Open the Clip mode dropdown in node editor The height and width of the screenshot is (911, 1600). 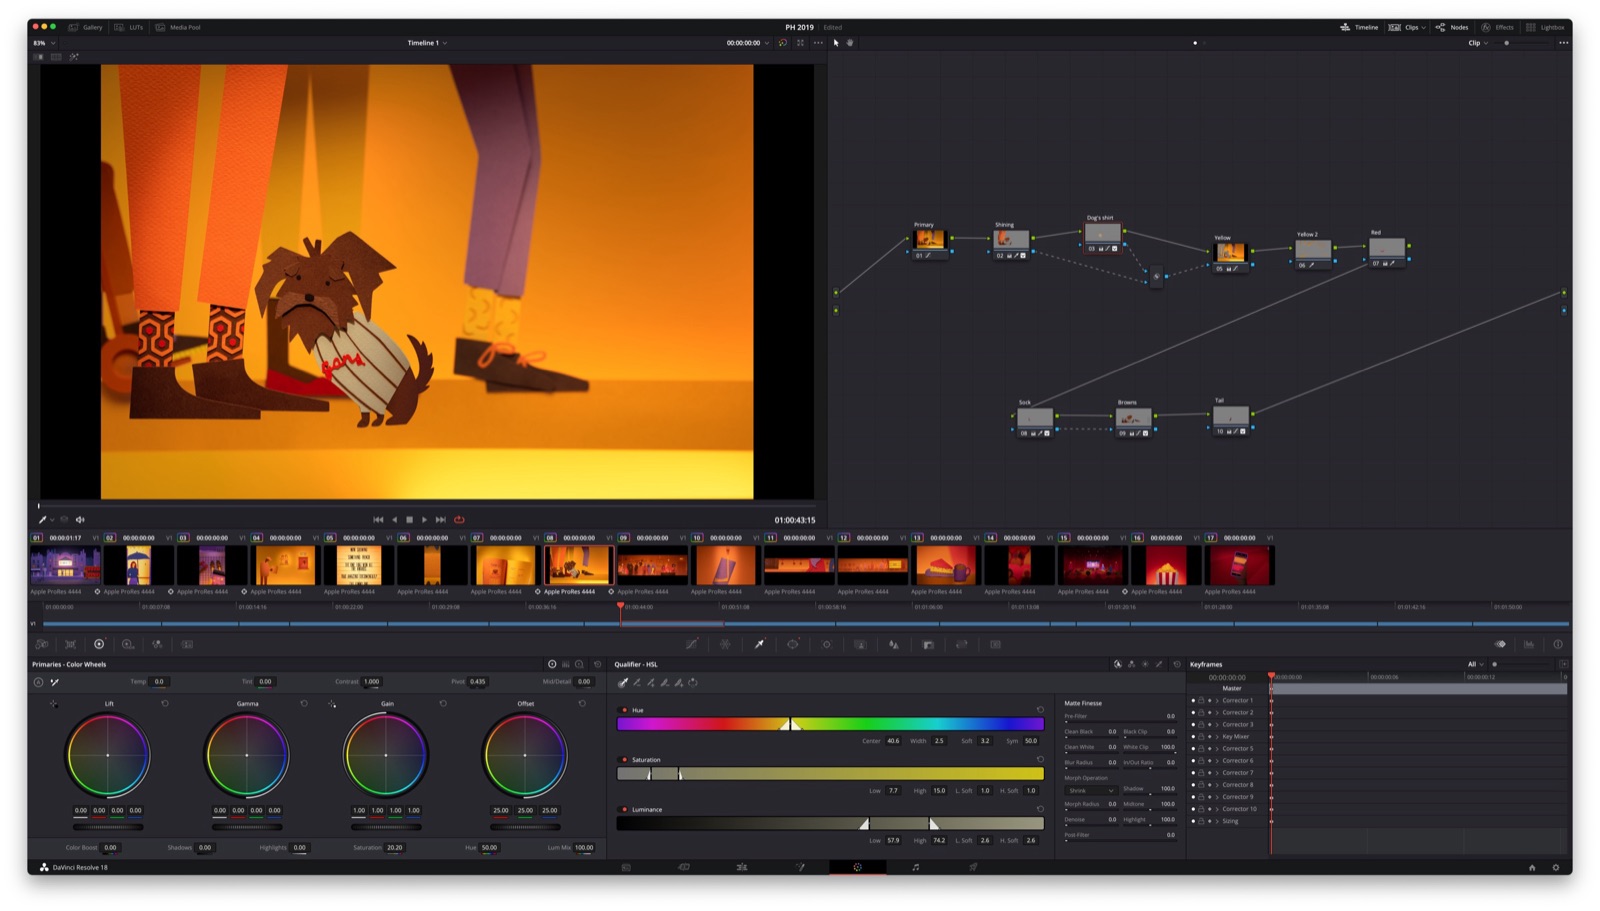click(1477, 43)
